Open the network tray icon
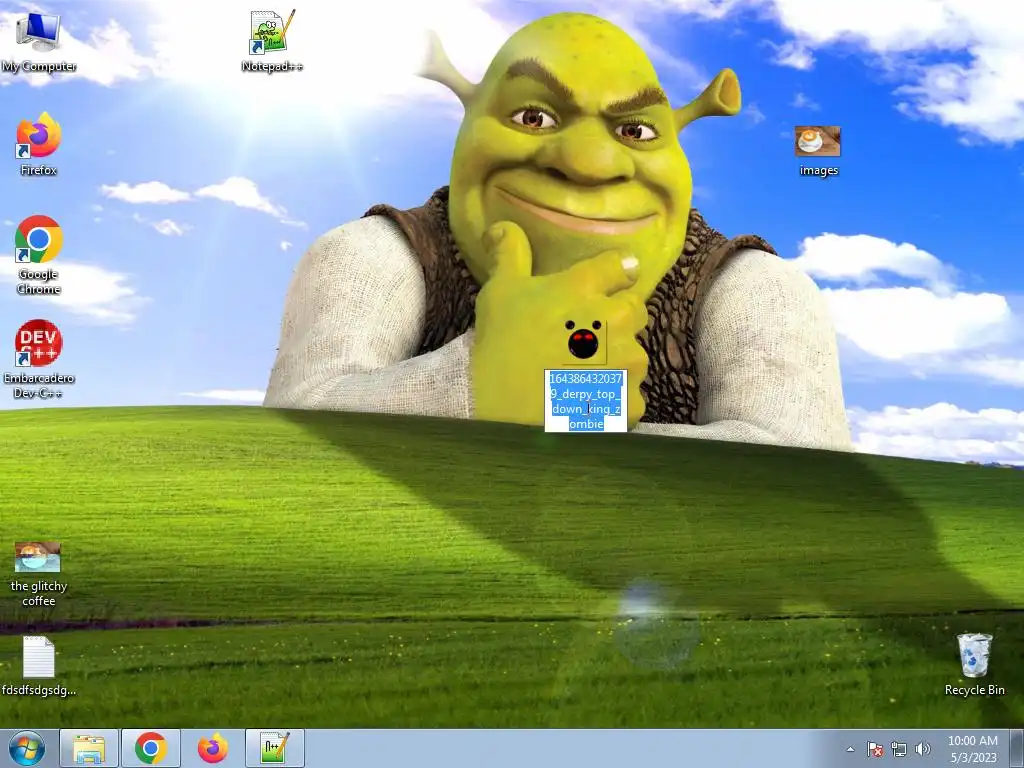This screenshot has width=1024, height=768. 899,749
